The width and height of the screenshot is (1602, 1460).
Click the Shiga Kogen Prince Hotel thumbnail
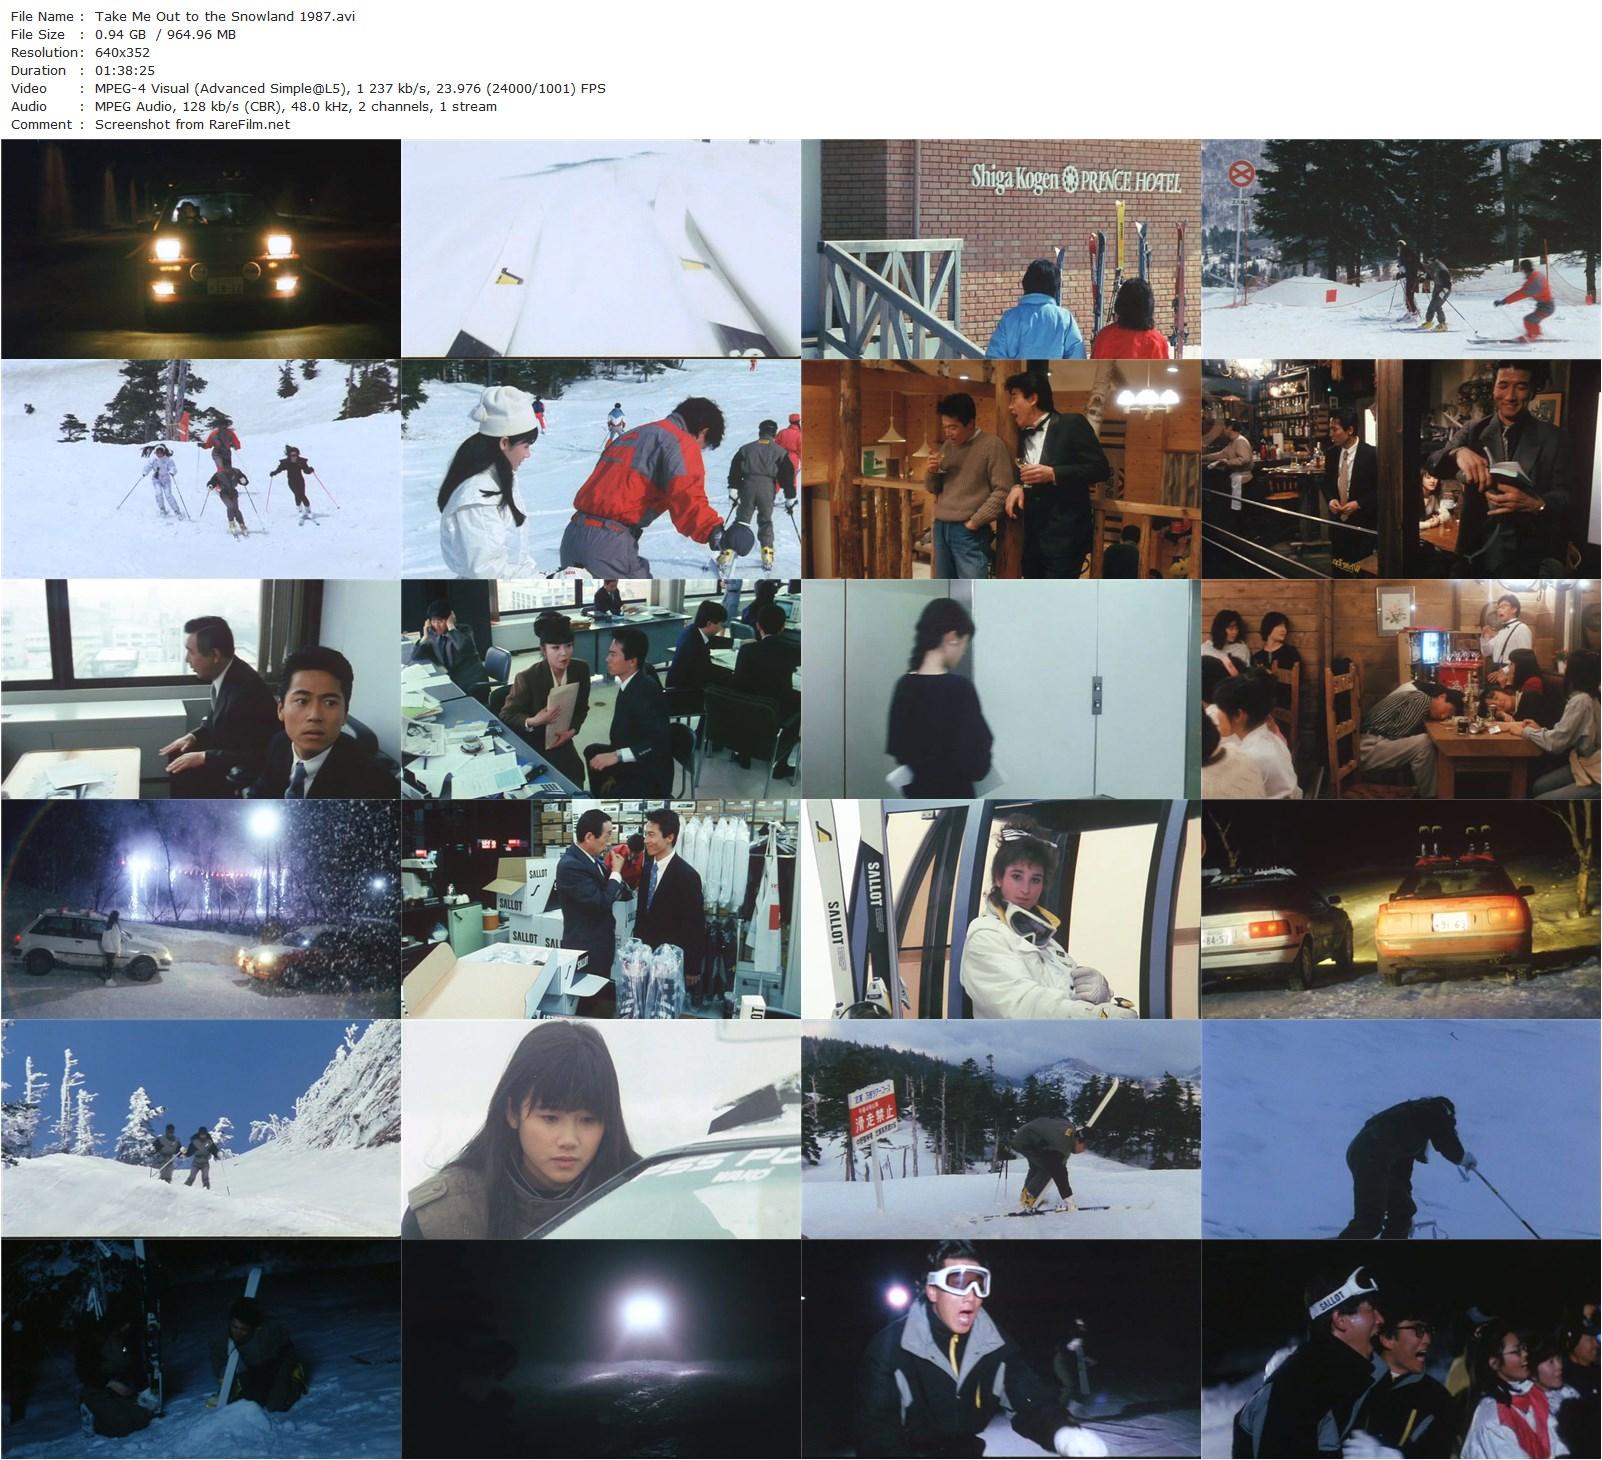click(1000, 250)
